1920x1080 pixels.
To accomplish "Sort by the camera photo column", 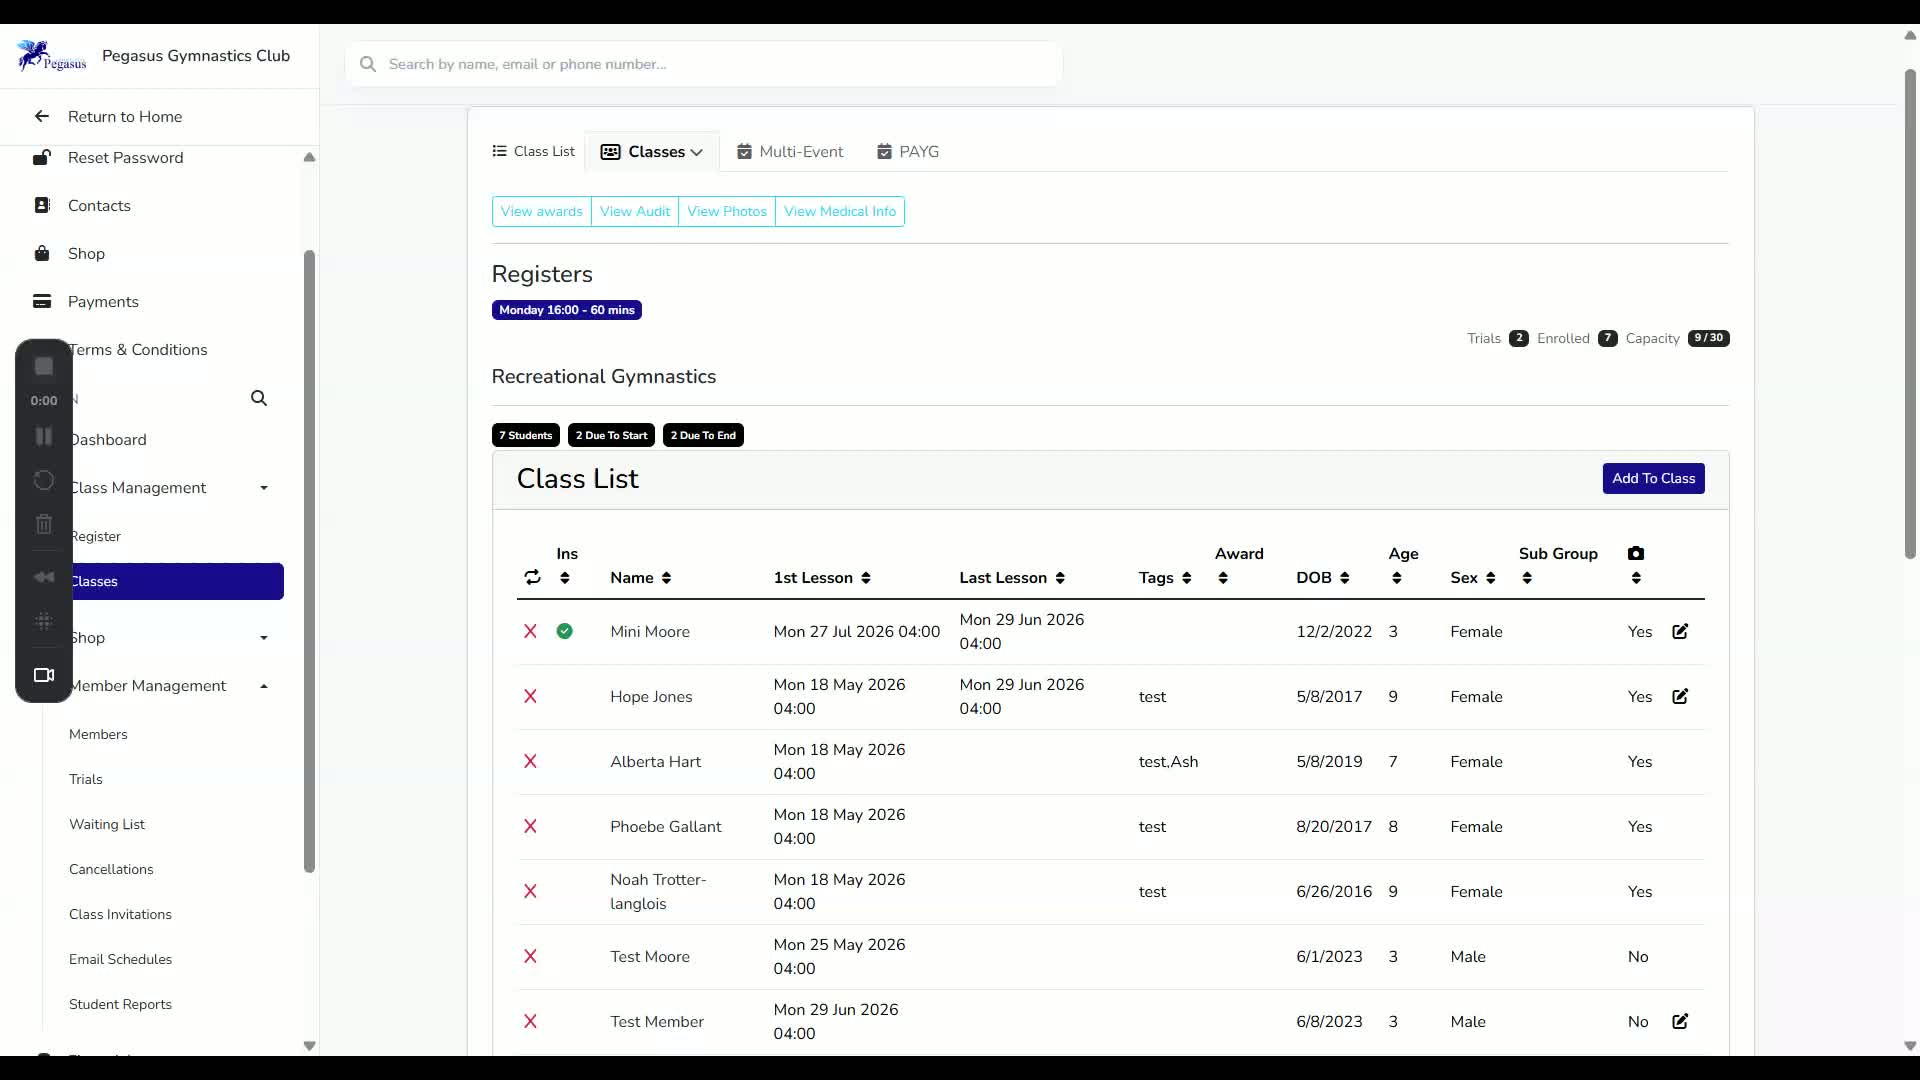I will [1636, 578].
